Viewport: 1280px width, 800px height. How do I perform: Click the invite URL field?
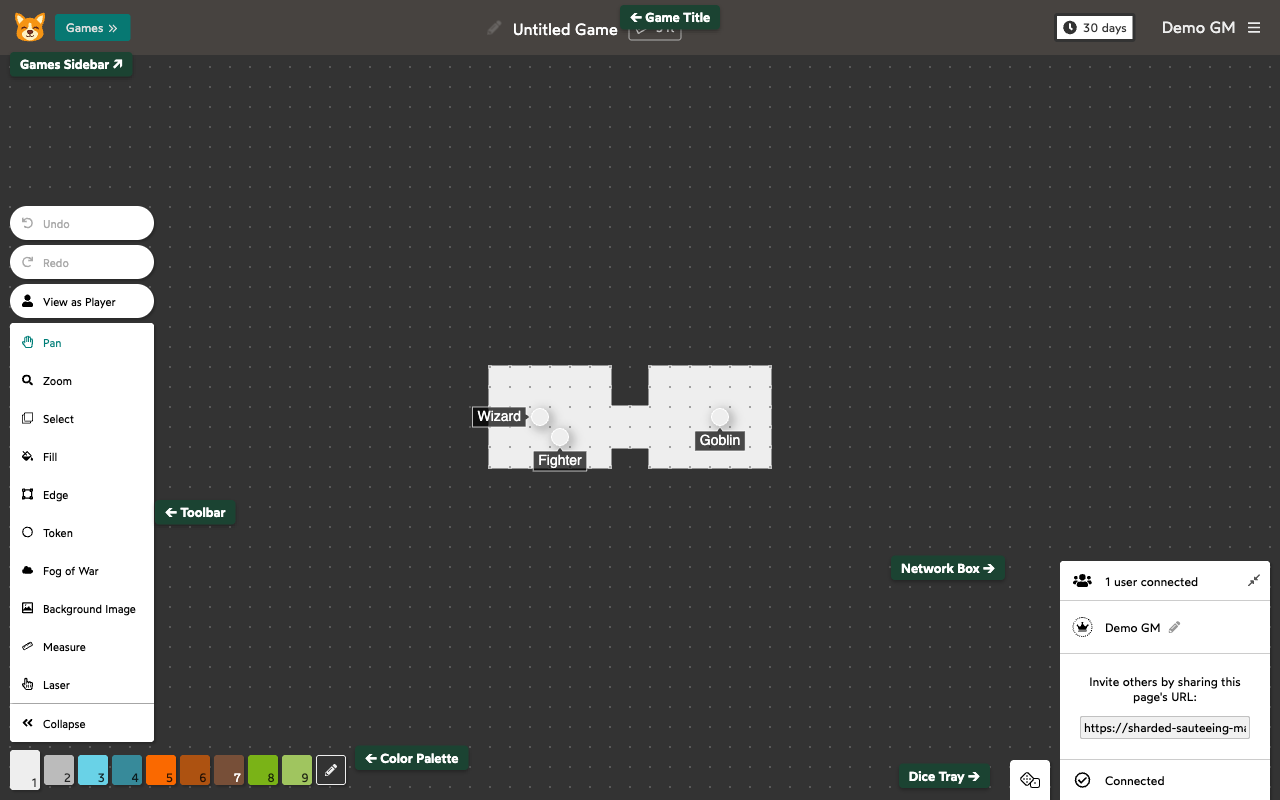[x=1165, y=728]
